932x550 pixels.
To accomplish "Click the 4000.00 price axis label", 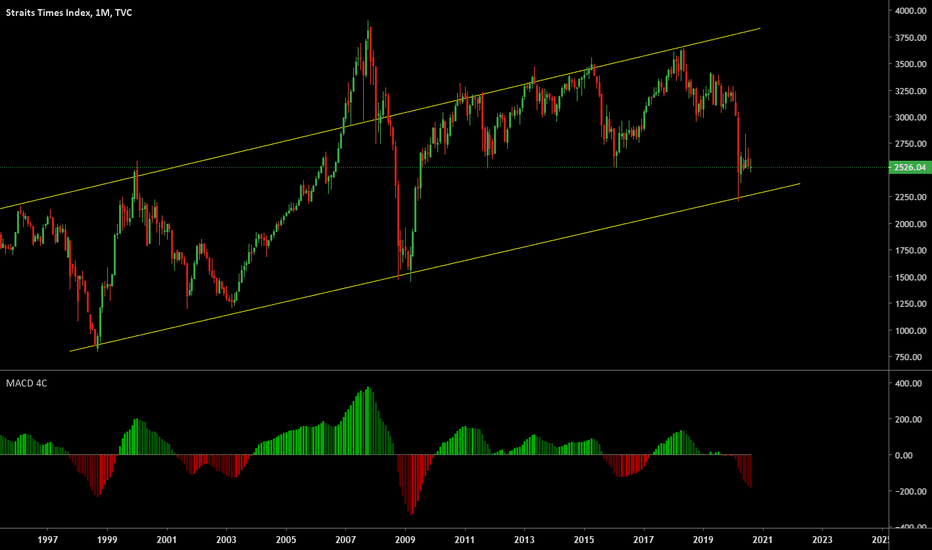I will point(911,11).
